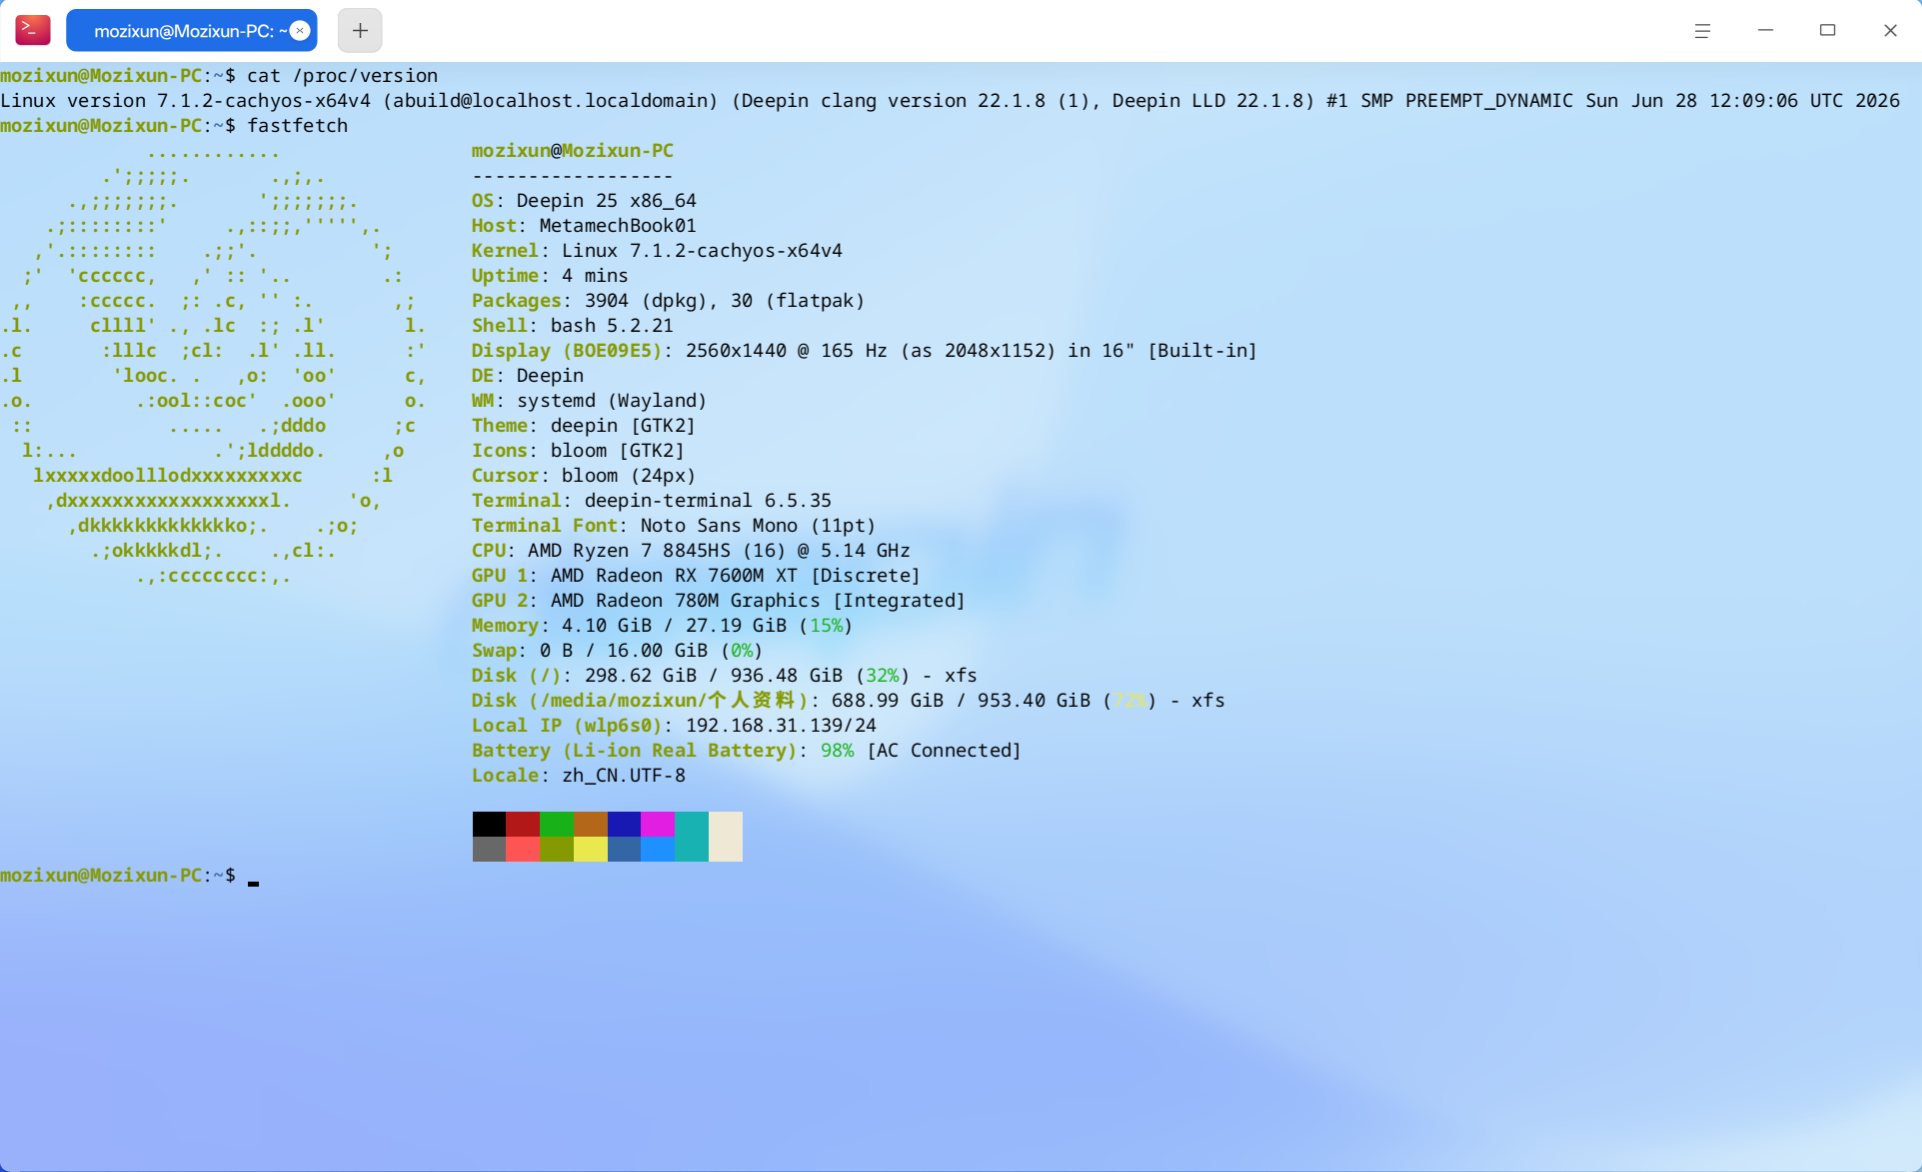Viewport: 1922px width, 1172px height.
Task: Minimize the terminal window
Action: pyautogui.click(x=1765, y=31)
